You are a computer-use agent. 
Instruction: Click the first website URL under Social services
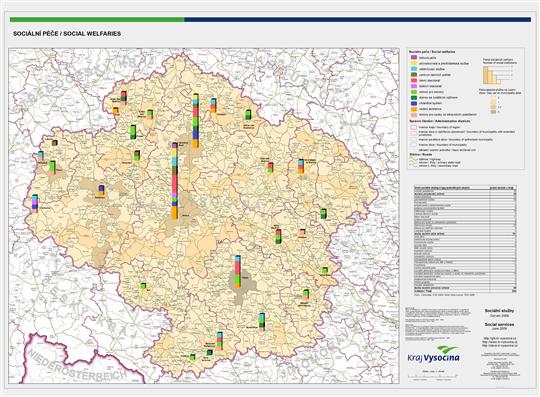point(500,338)
